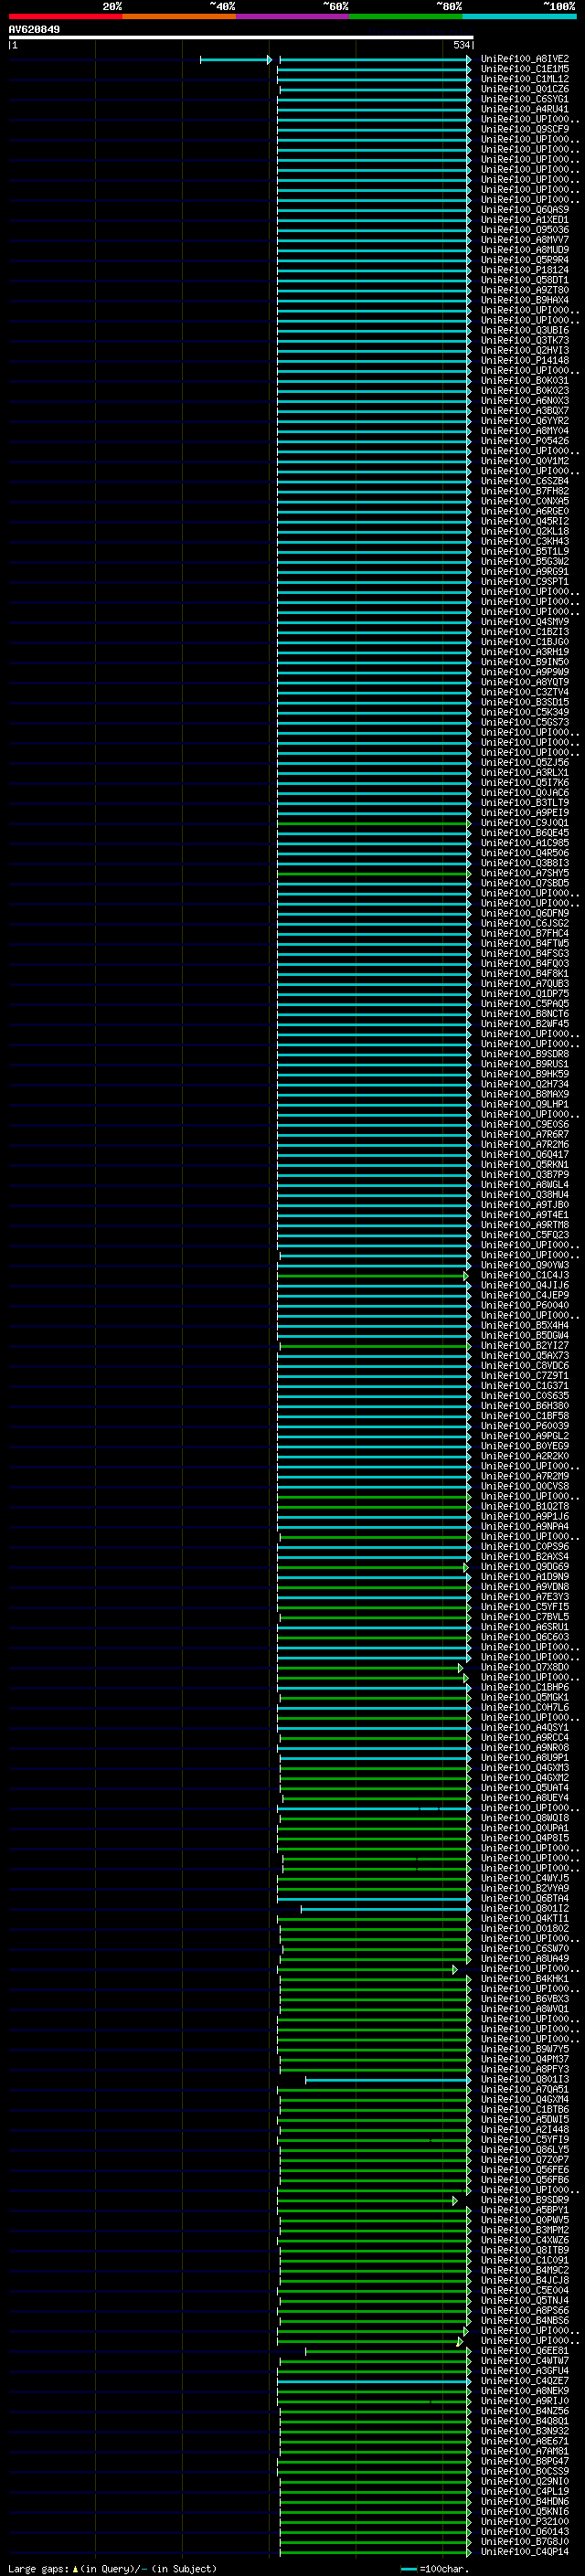Select the UniRef100_Q29NI0 label
The width and height of the screenshot is (585, 2576).
(524, 2480)
